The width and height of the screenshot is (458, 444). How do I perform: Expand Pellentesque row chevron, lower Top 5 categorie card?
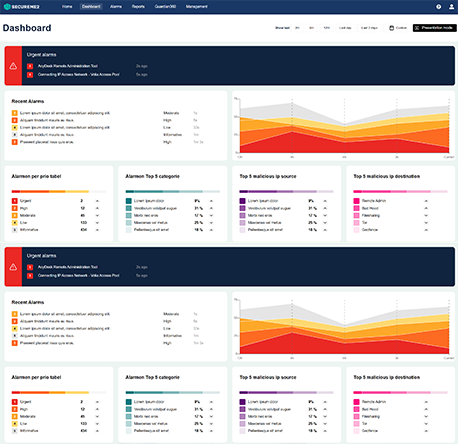[x=211, y=431]
